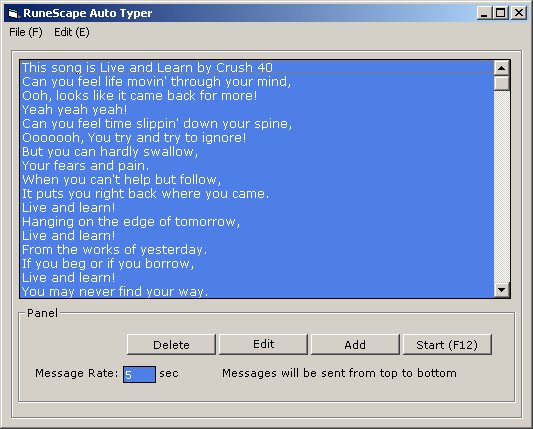Click the Start (F12) button
This screenshot has width=533, height=429.
pyautogui.click(x=447, y=345)
